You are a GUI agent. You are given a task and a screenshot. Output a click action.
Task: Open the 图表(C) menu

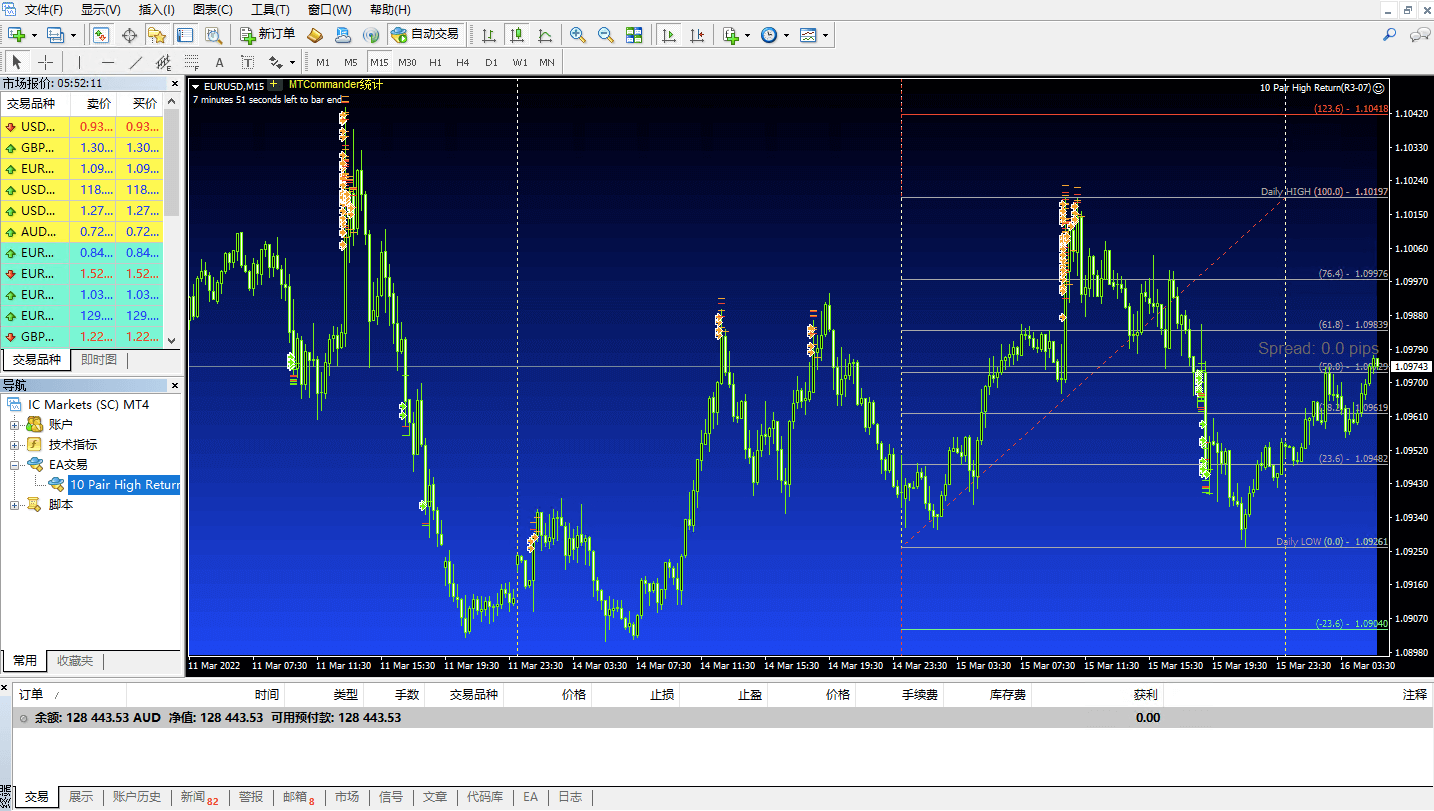(212, 10)
